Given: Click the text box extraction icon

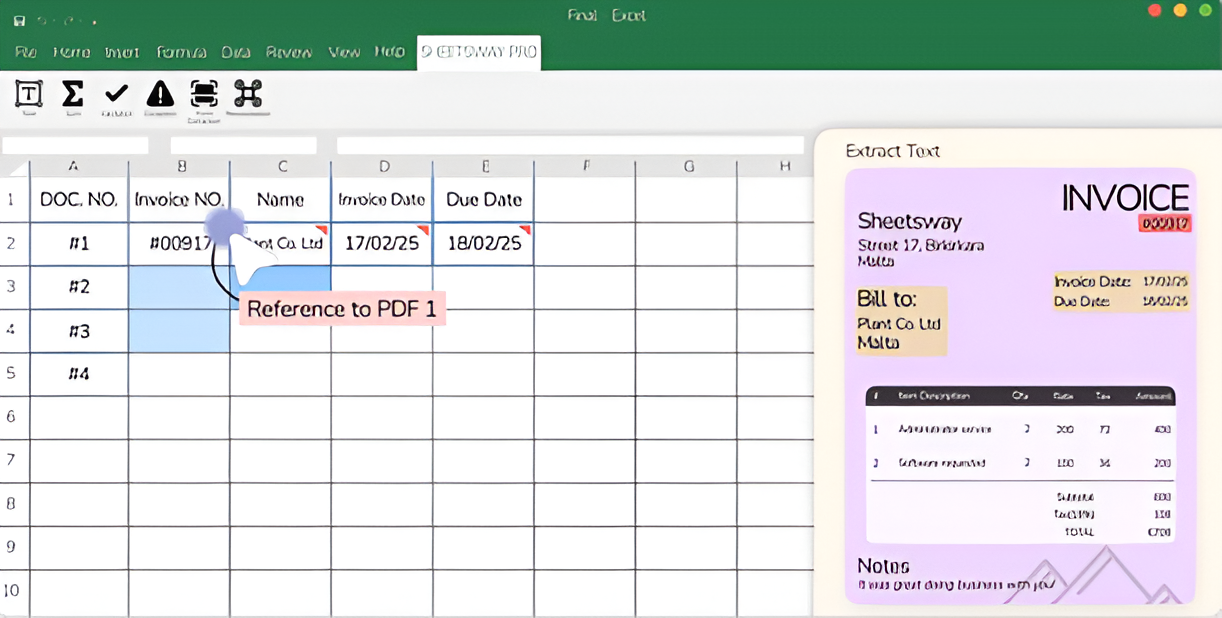Looking at the screenshot, I should point(30,94).
